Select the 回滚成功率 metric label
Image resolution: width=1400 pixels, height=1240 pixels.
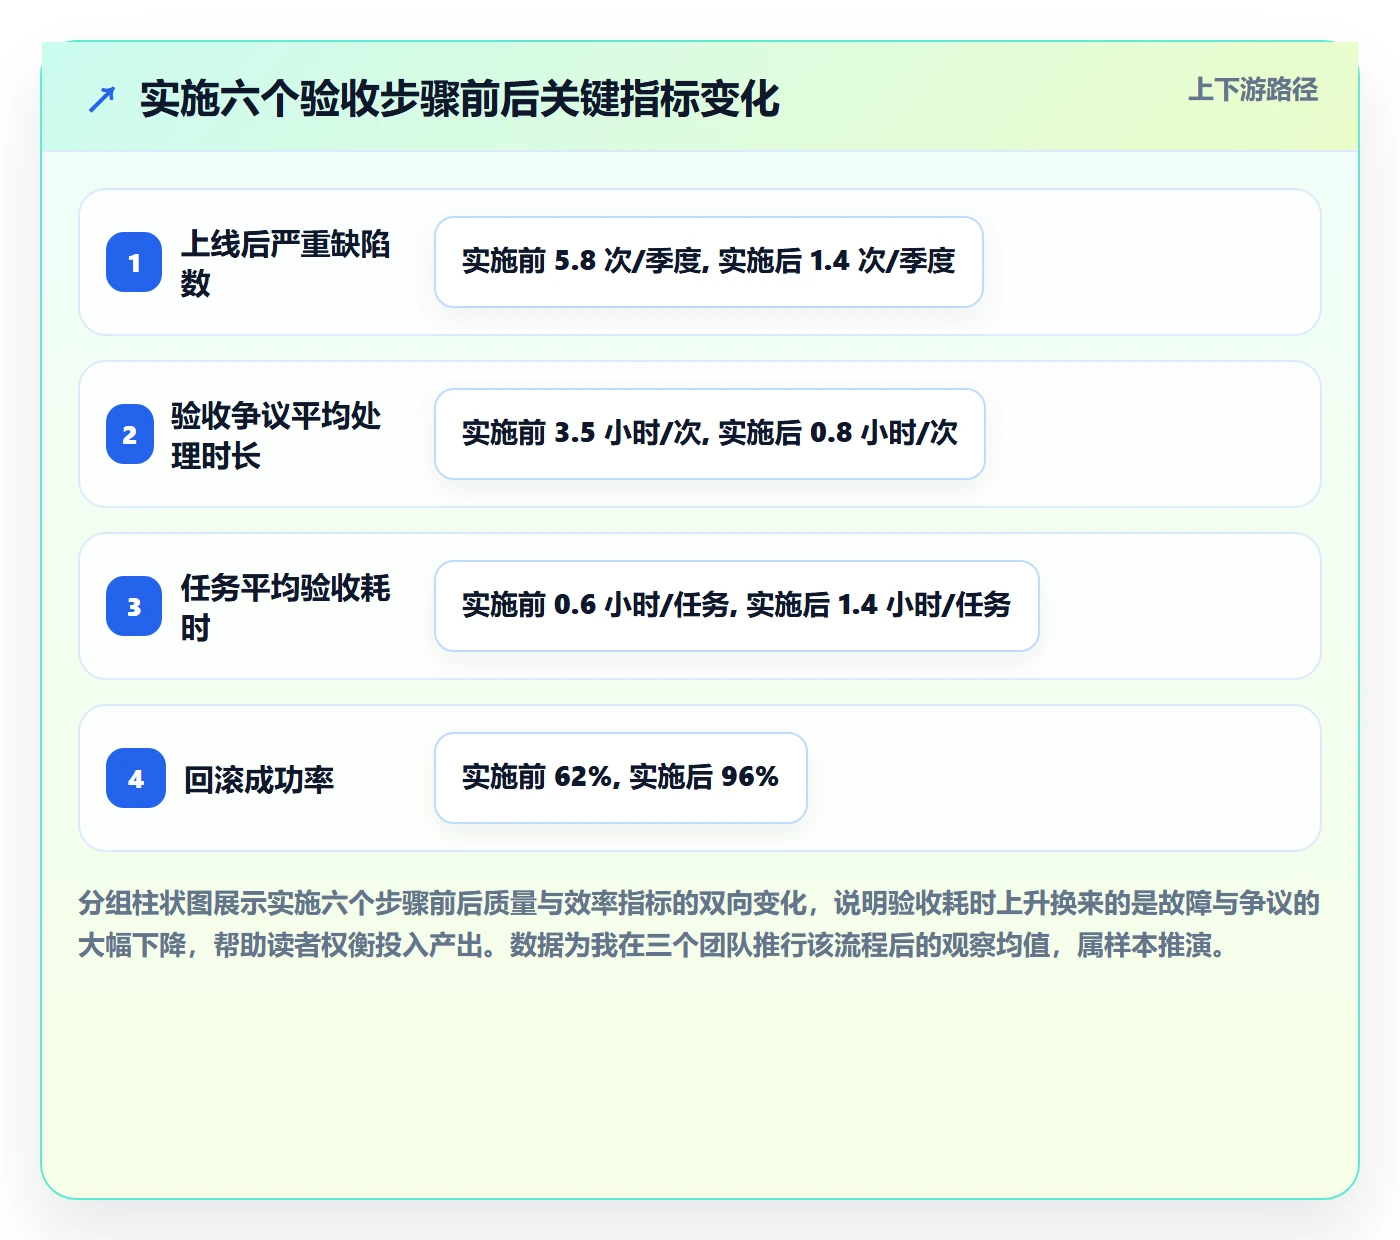coord(259,779)
